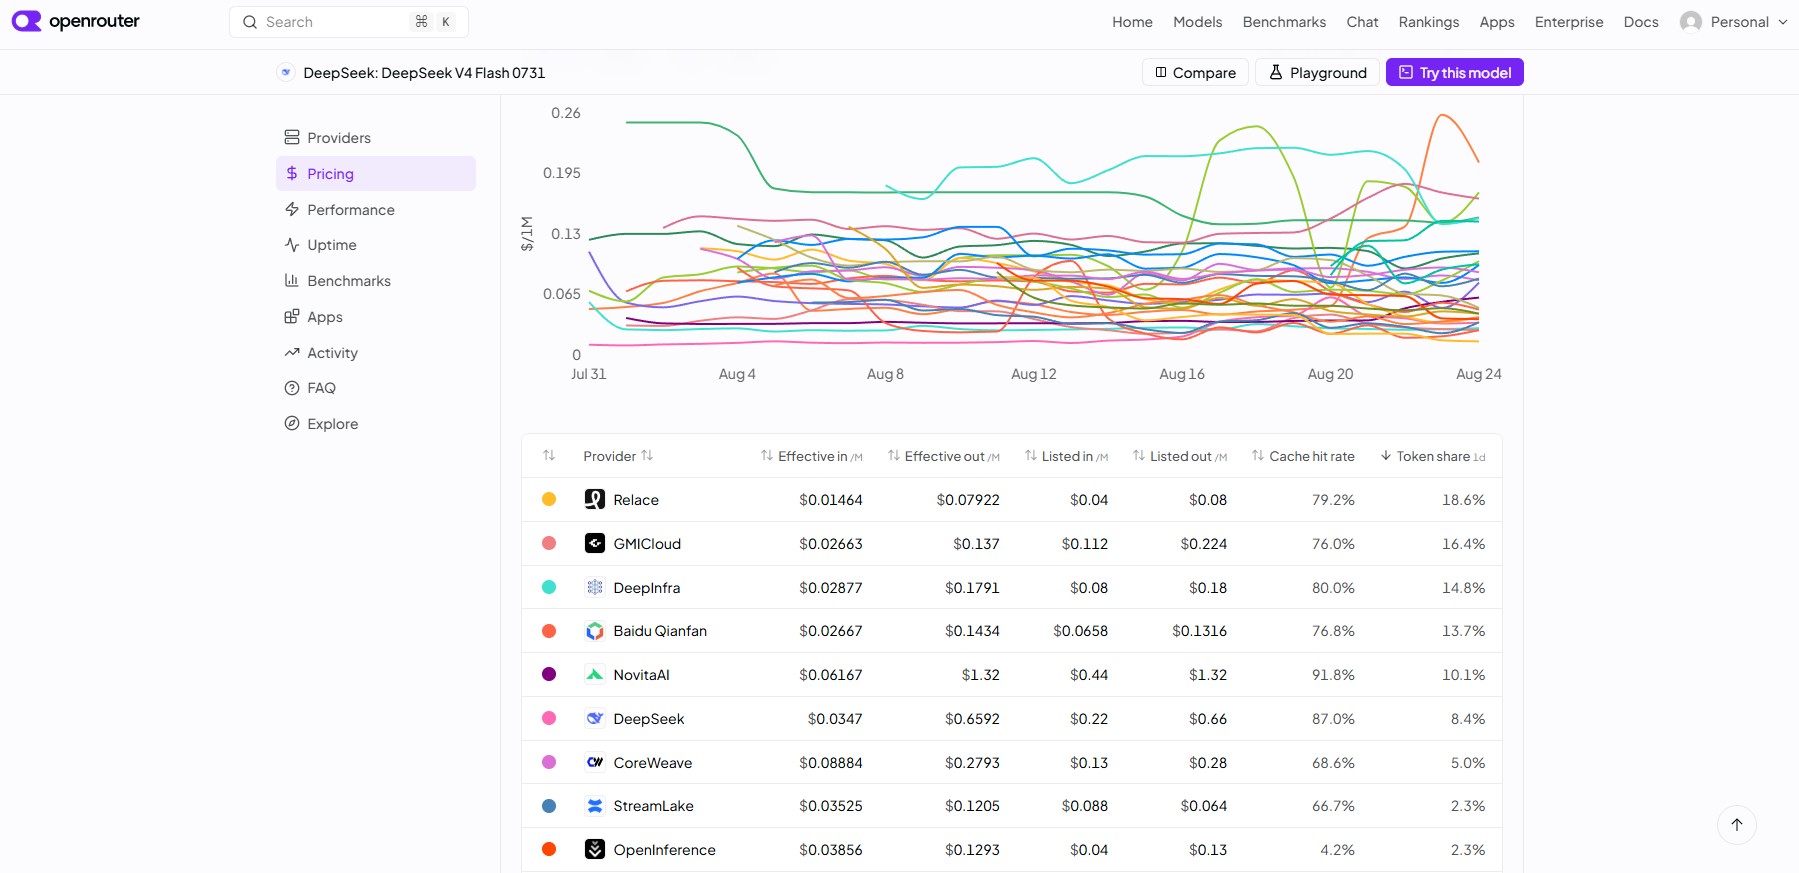This screenshot has height=873, width=1799.
Task: Click the OpenRouter logo icon
Action: point(26,21)
